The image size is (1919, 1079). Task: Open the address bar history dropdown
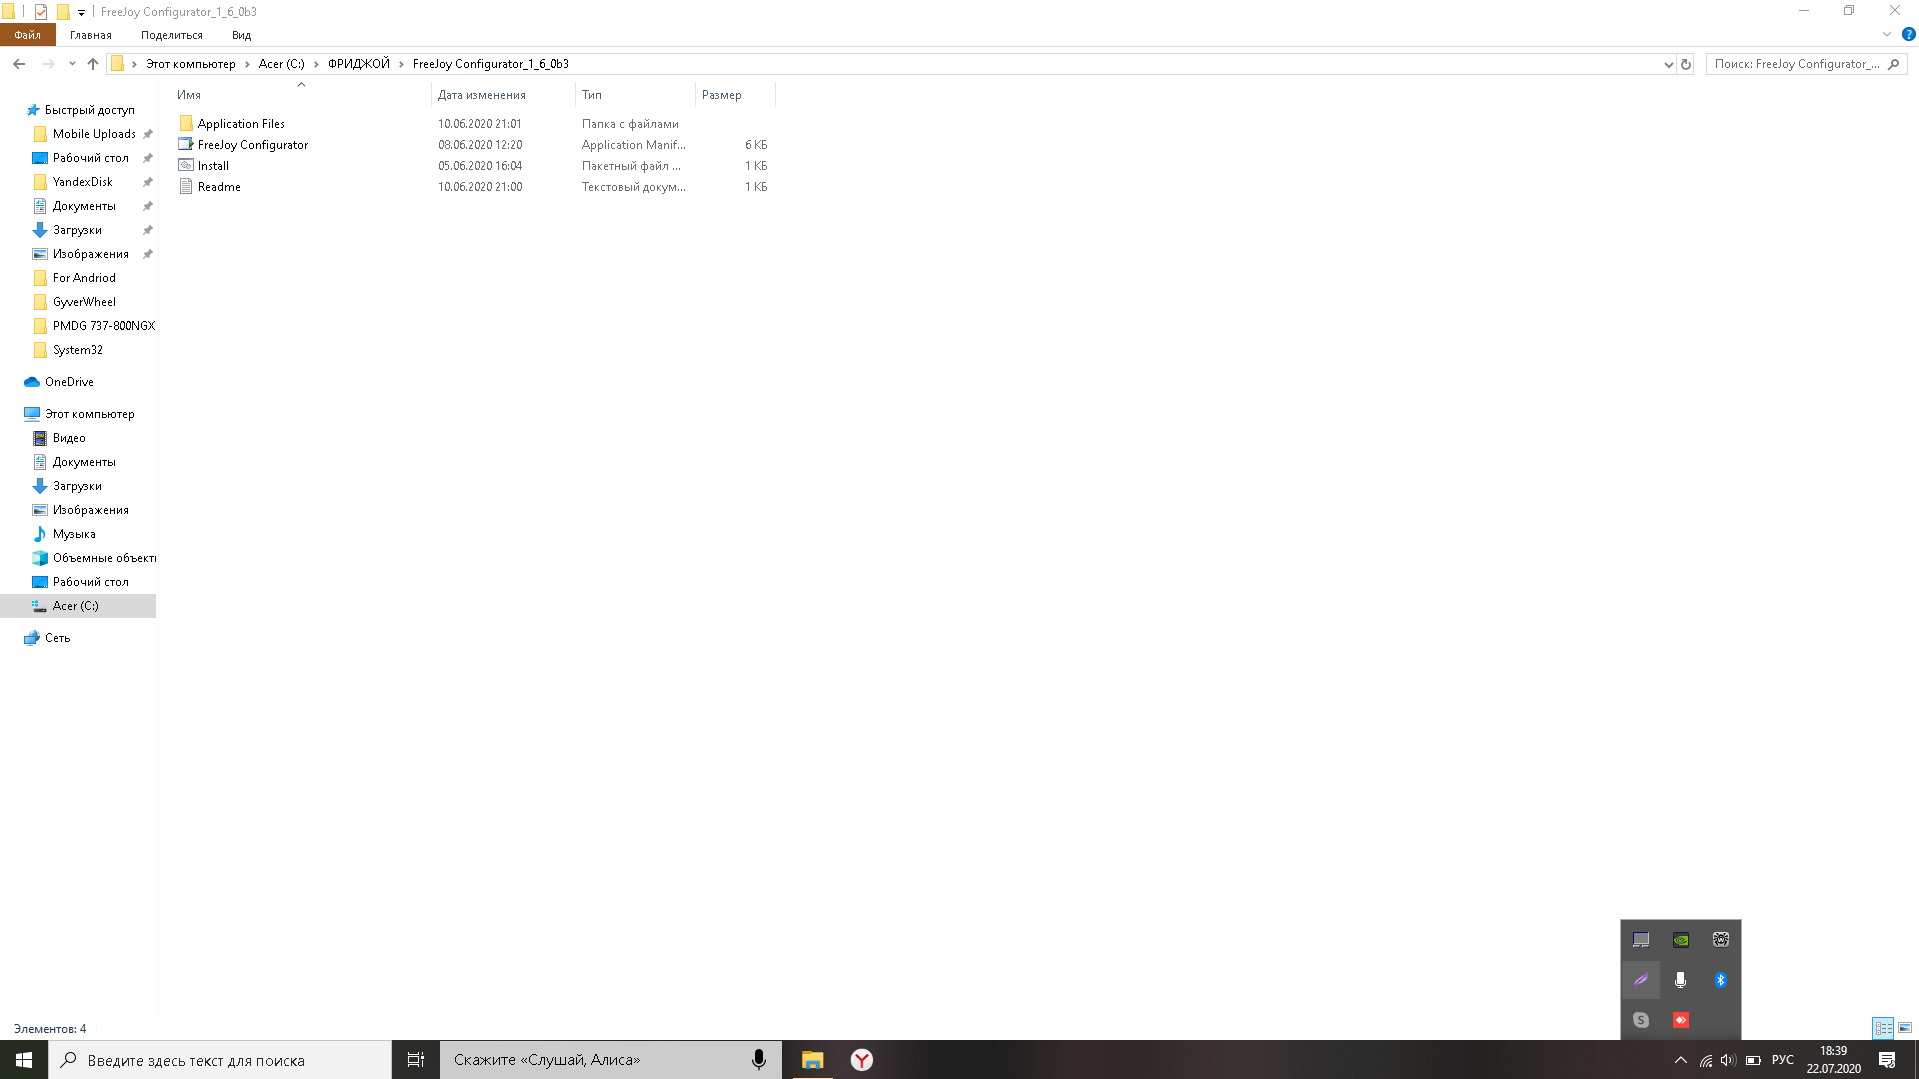tap(1668, 64)
